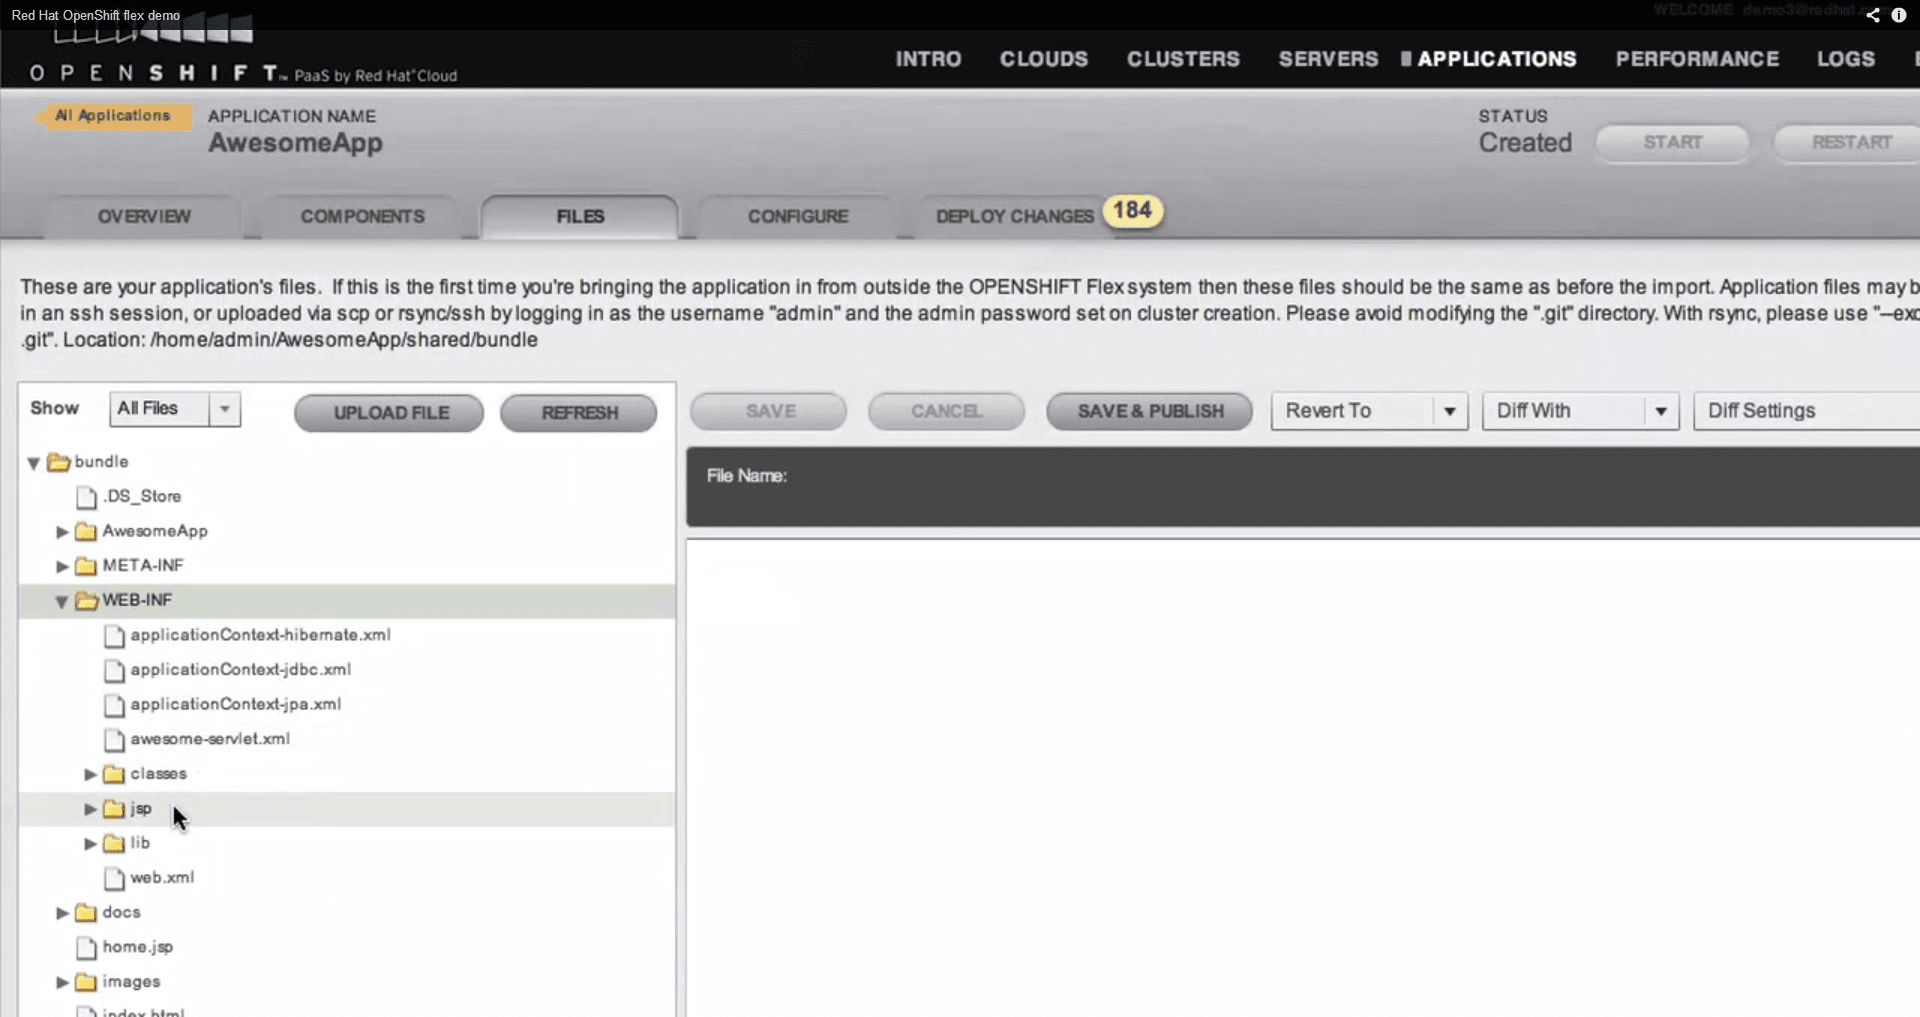
Task: Click the SAVE button
Action: point(770,411)
